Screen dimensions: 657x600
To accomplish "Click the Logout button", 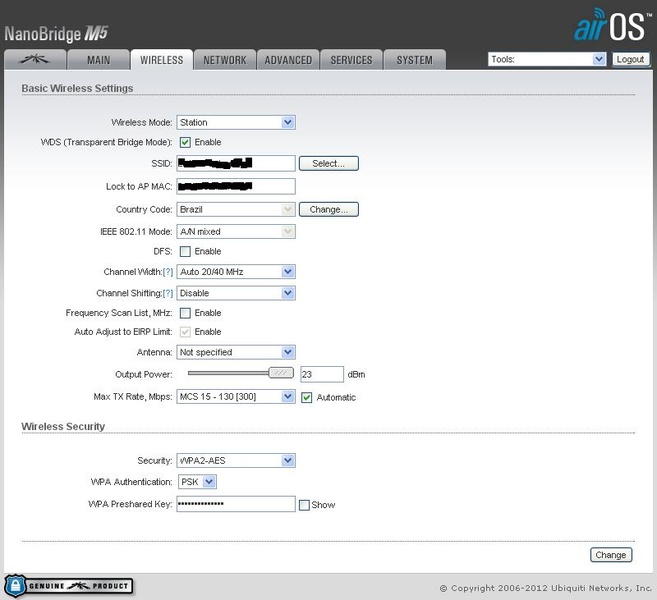I will coord(630,59).
